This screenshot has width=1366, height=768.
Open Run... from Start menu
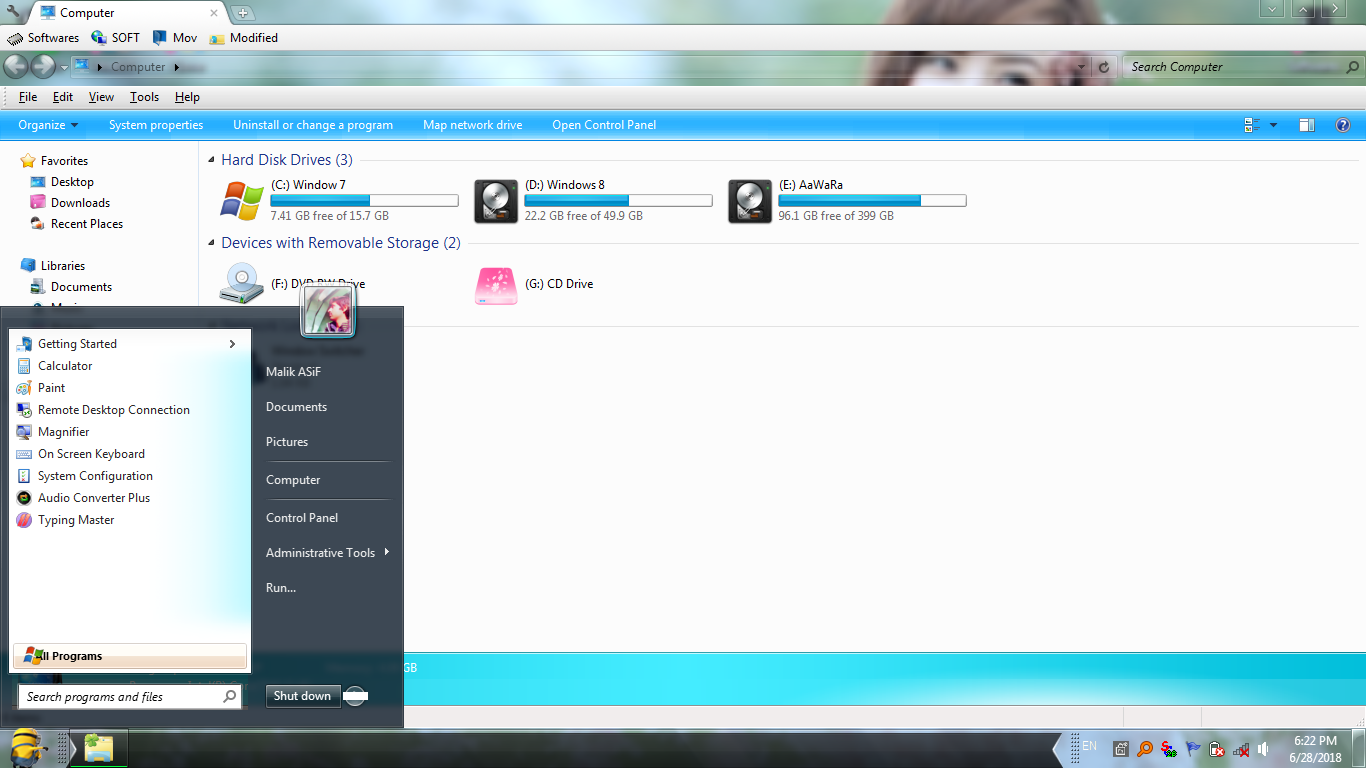281,588
